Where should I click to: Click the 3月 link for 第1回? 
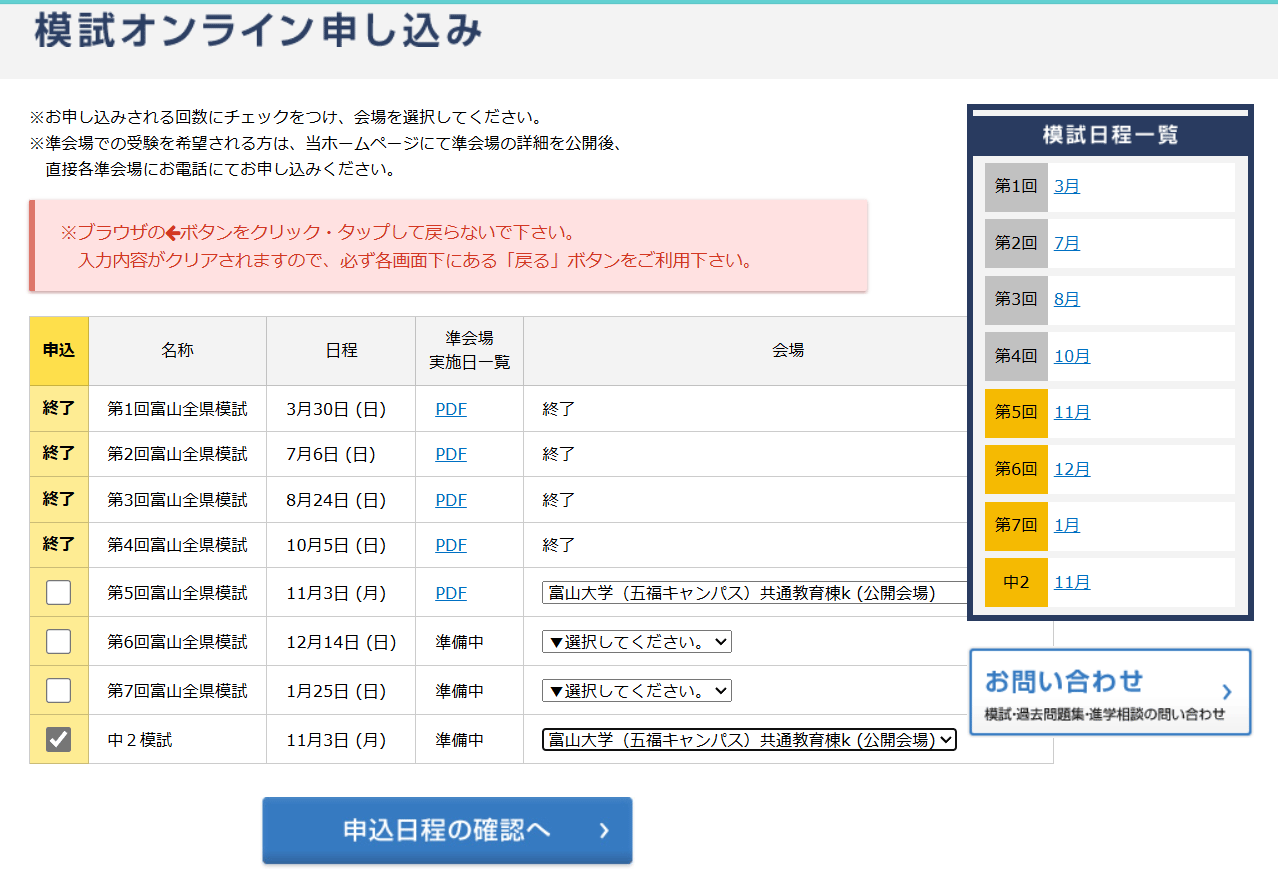(x=1066, y=187)
